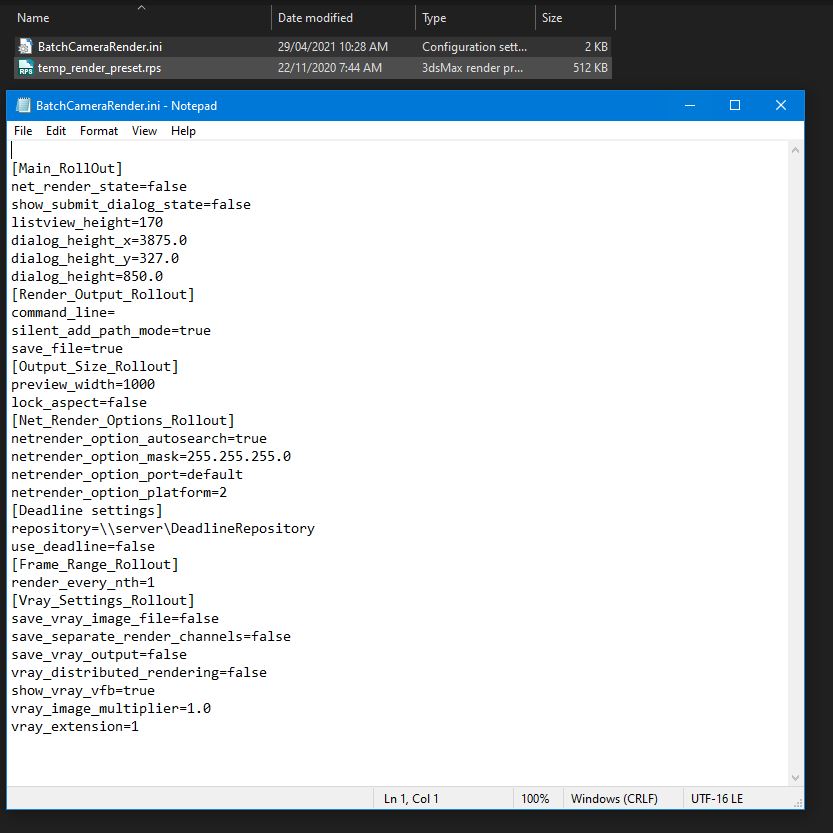Image resolution: width=833 pixels, height=833 pixels.
Task: Click the vray_image_multiplier=1.0 line
Action: click(111, 709)
